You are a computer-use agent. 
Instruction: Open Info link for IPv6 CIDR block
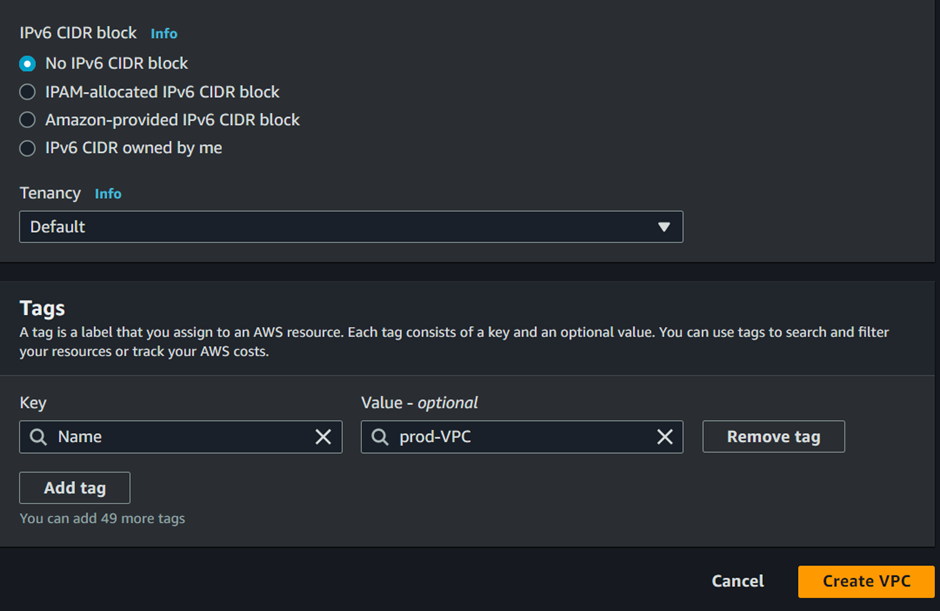point(164,34)
